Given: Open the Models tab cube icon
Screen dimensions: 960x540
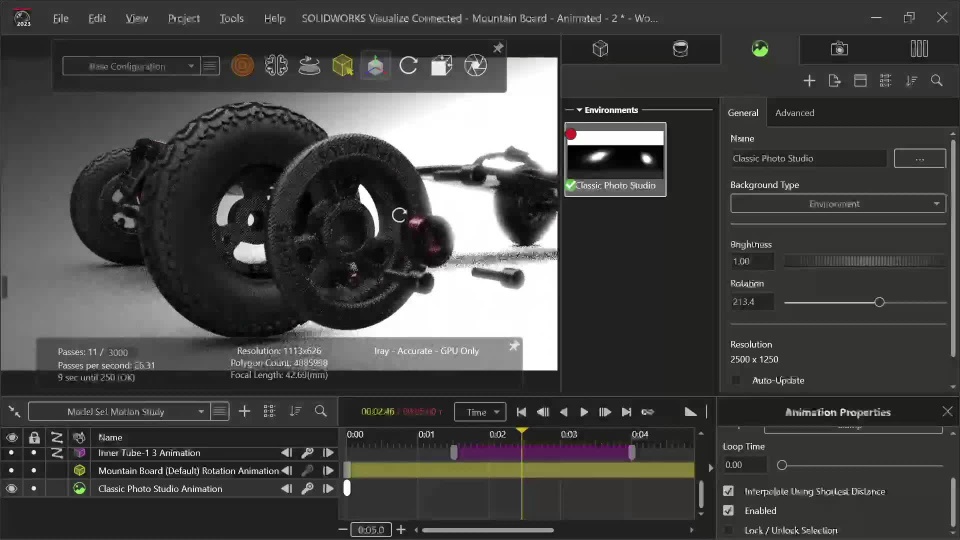Looking at the screenshot, I should (600, 49).
